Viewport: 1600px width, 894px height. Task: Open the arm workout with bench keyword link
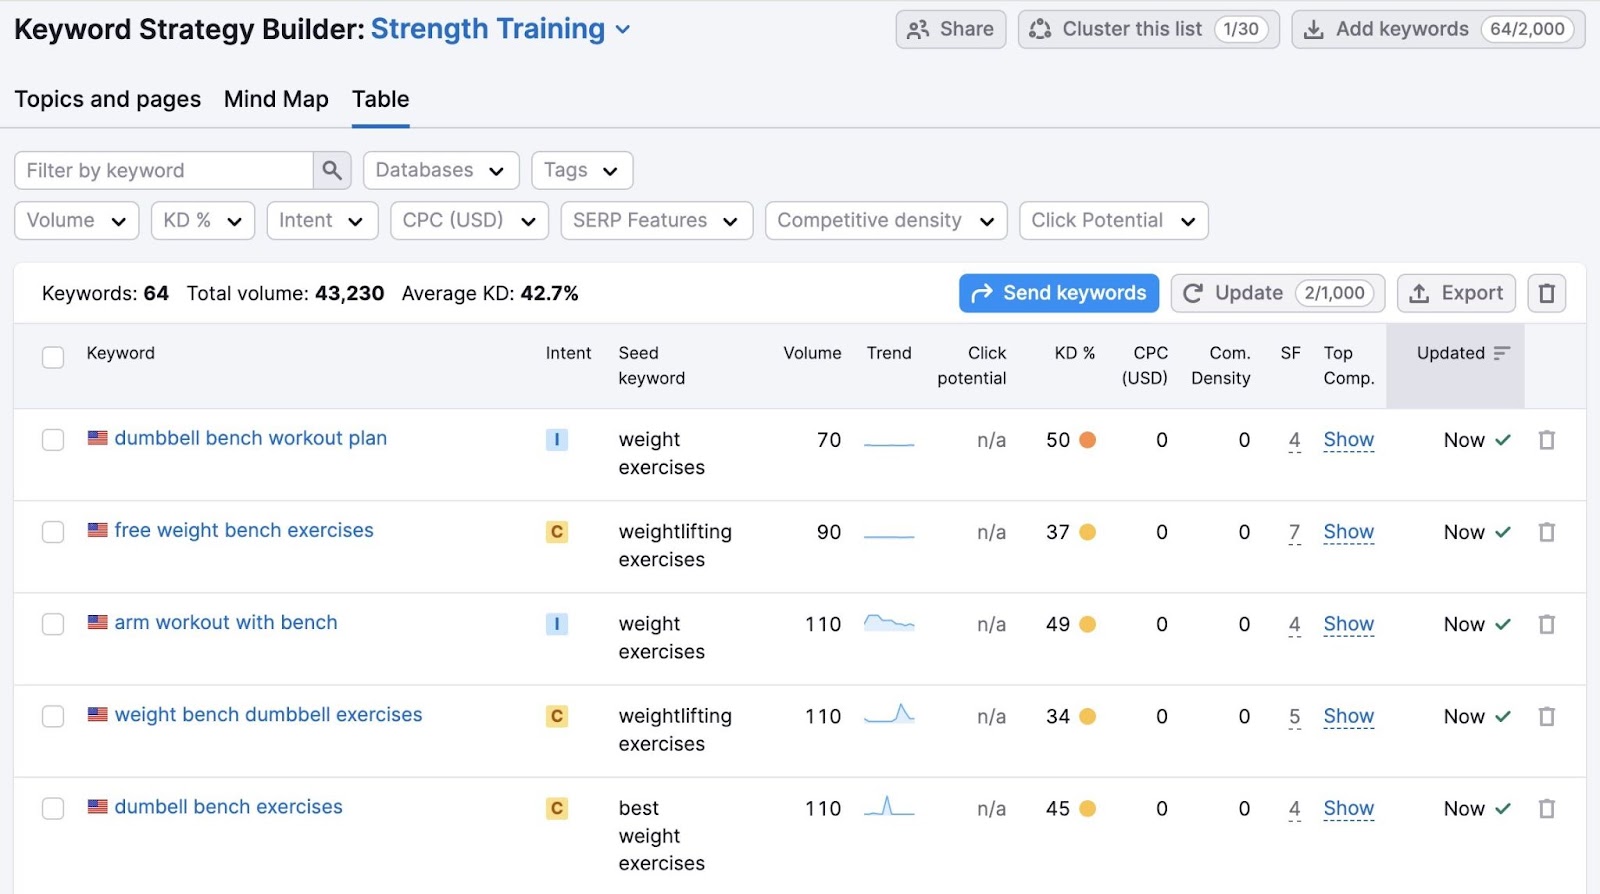[226, 622]
